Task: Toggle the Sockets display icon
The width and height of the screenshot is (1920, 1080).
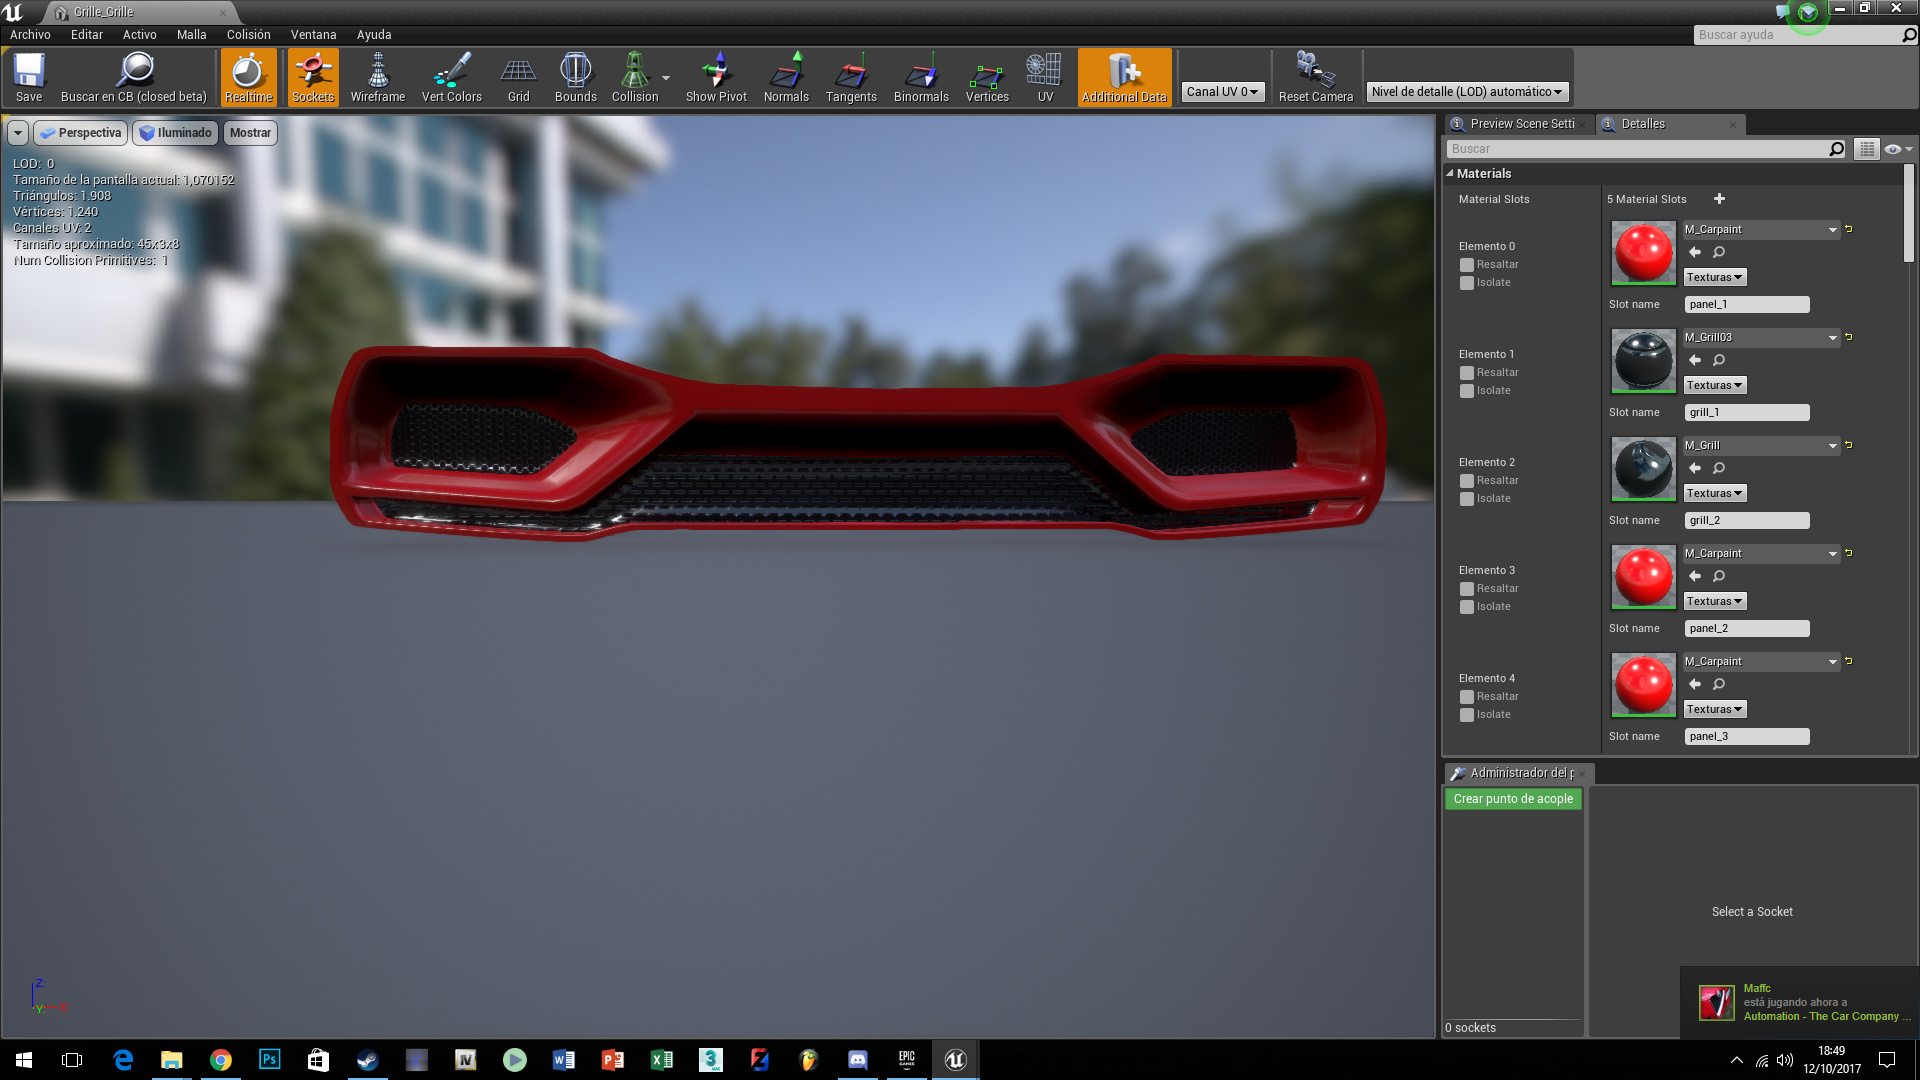Action: coord(313,78)
